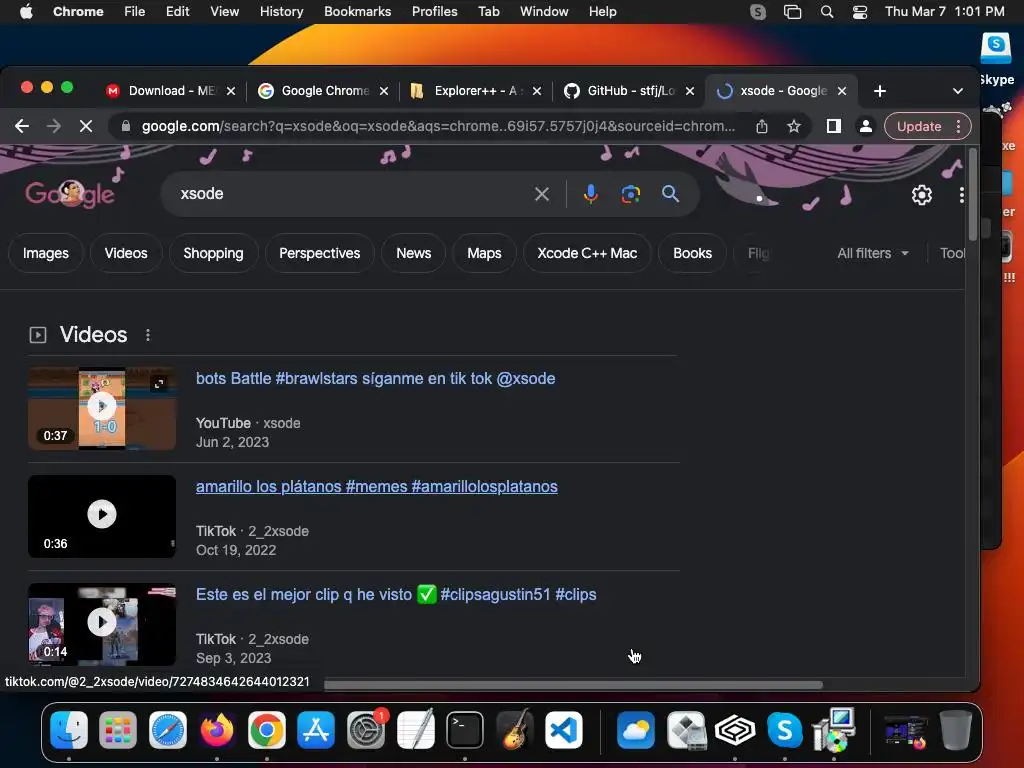Select the Videos filter chip
The width and height of the screenshot is (1024, 768).
click(x=126, y=253)
